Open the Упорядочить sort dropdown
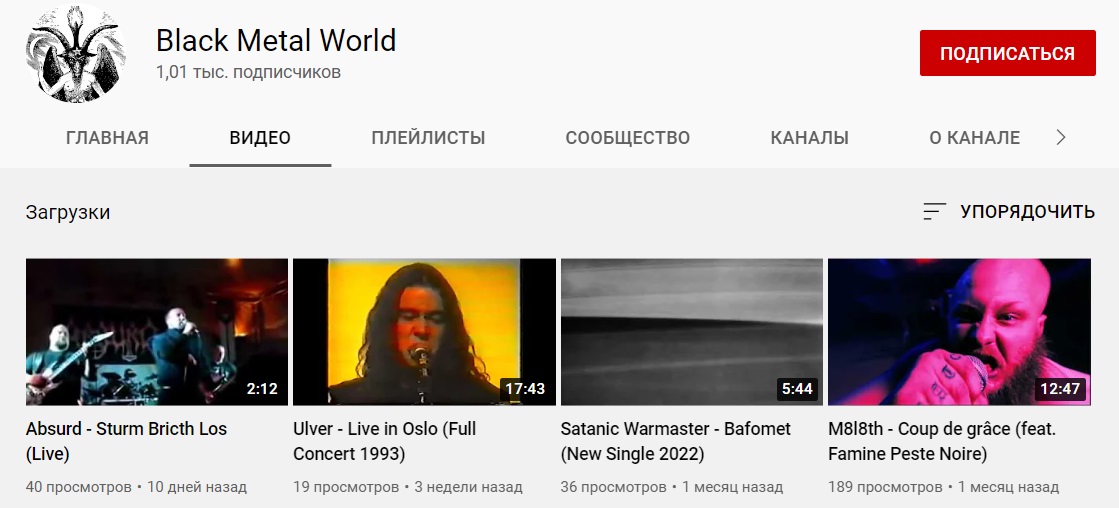Image resolution: width=1119 pixels, height=508 pixels. point(1008,212)
